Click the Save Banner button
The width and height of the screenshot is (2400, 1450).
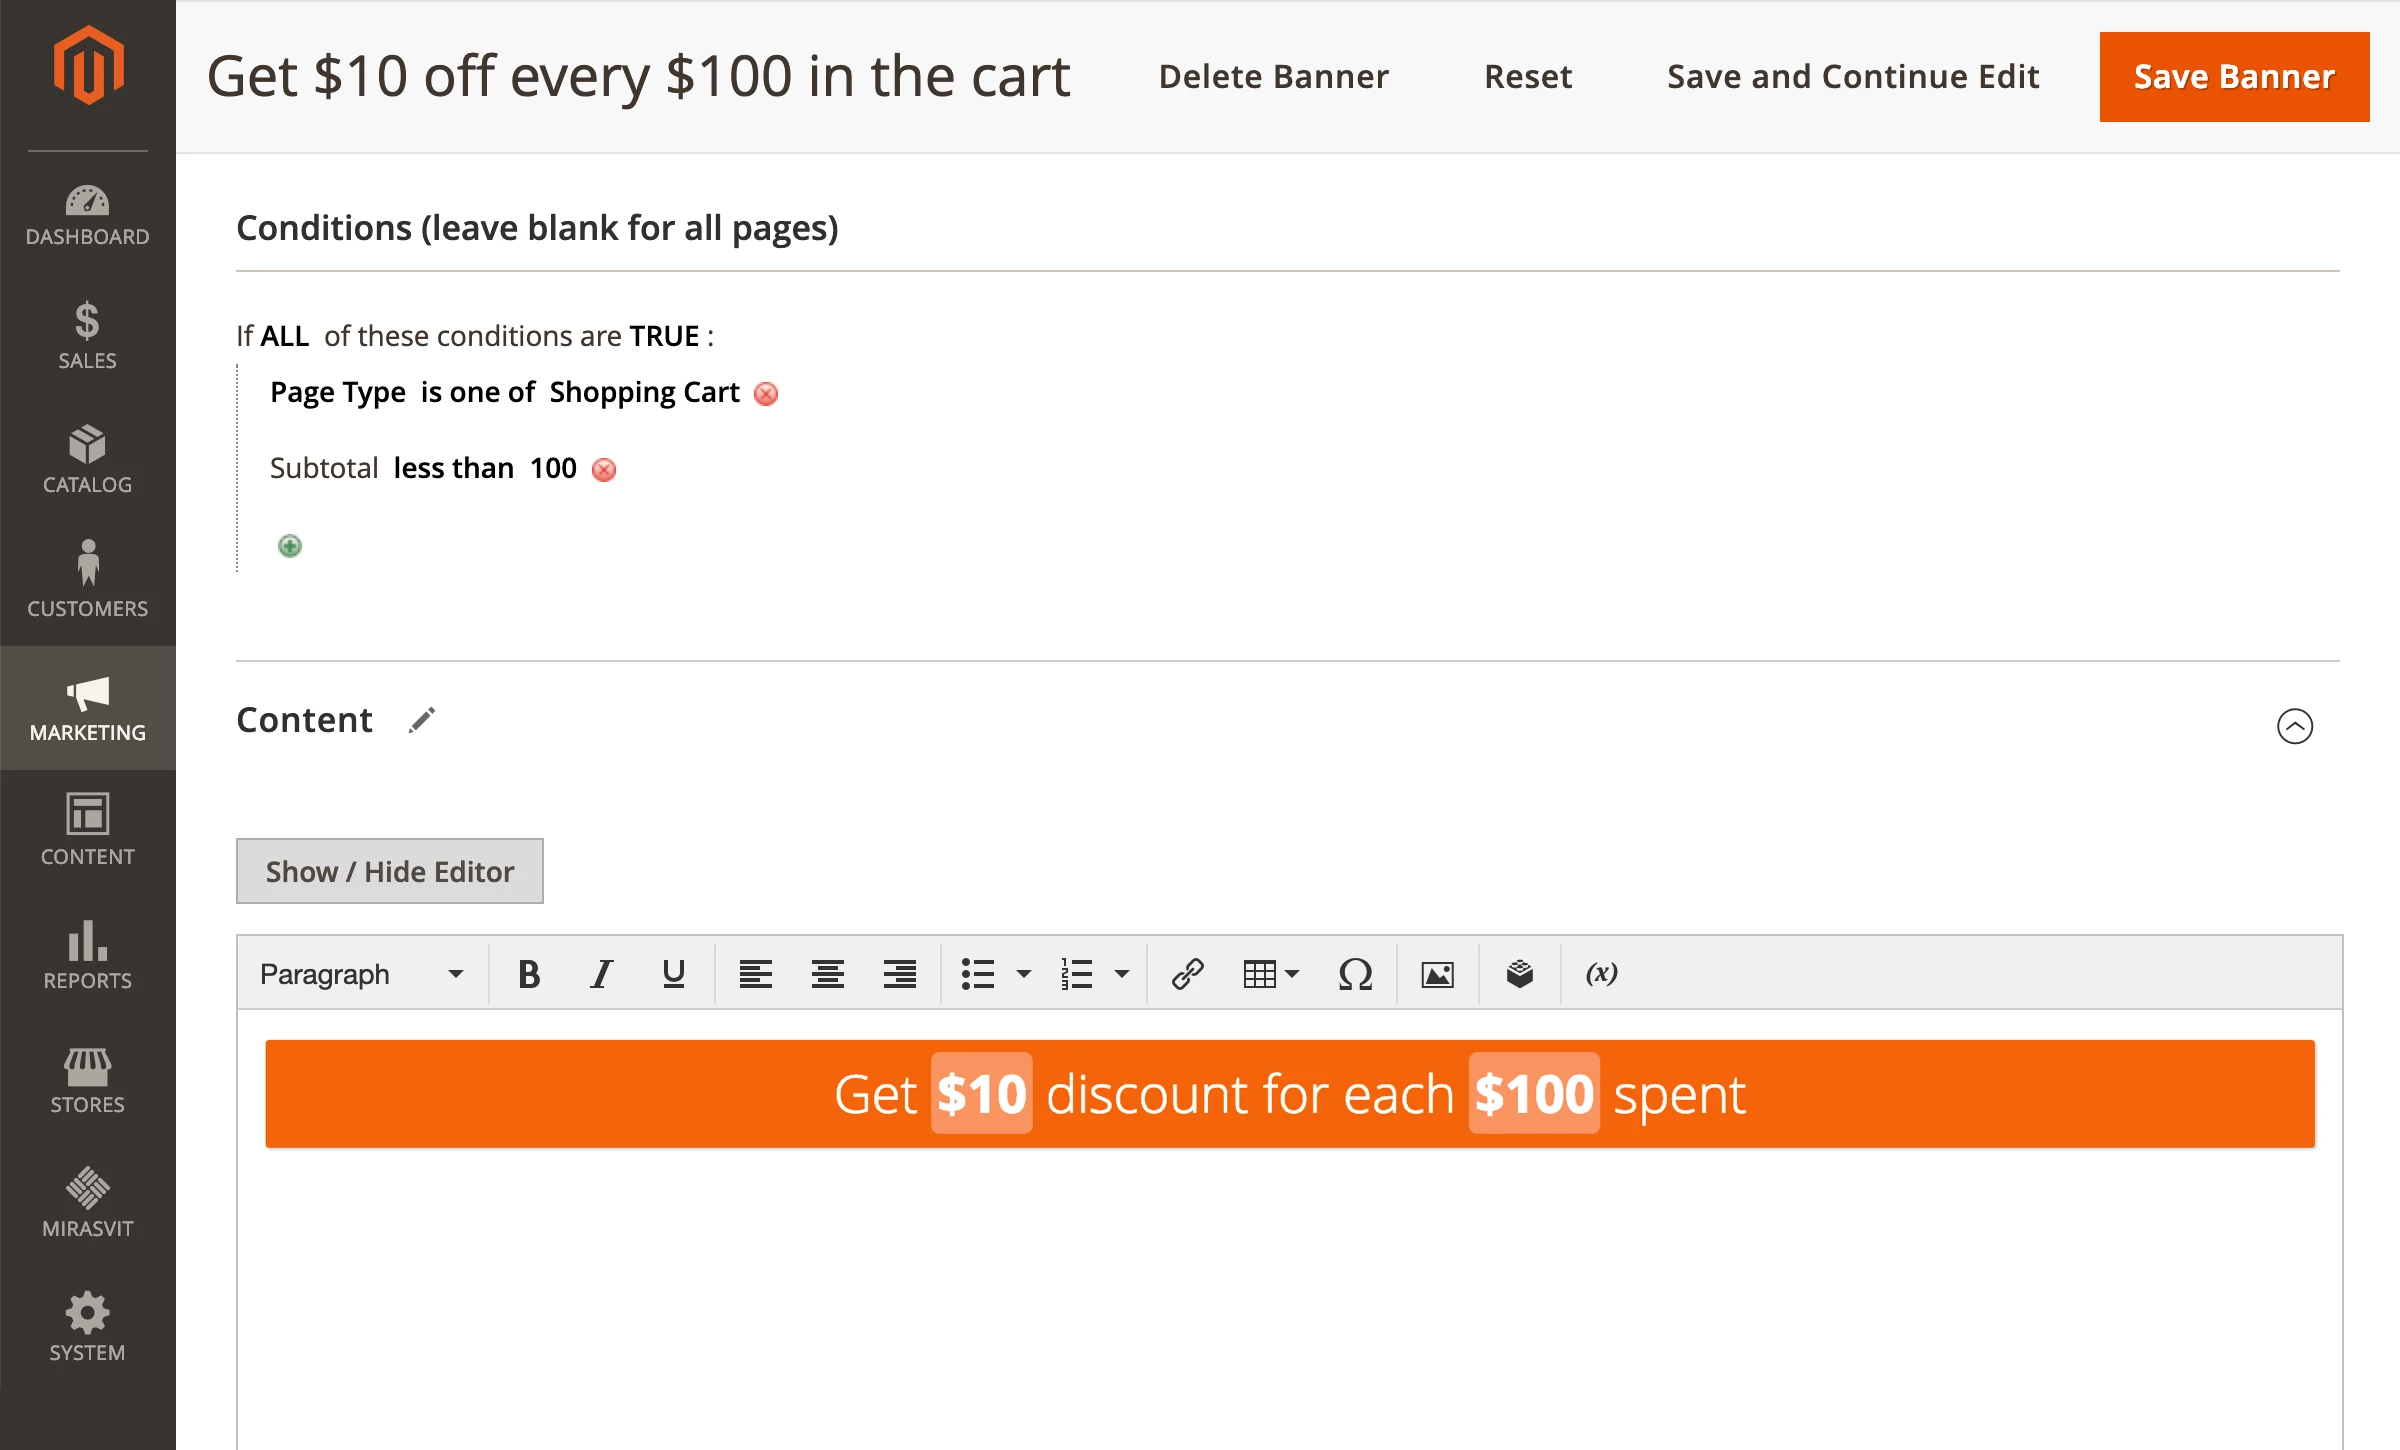point(2234,77)
